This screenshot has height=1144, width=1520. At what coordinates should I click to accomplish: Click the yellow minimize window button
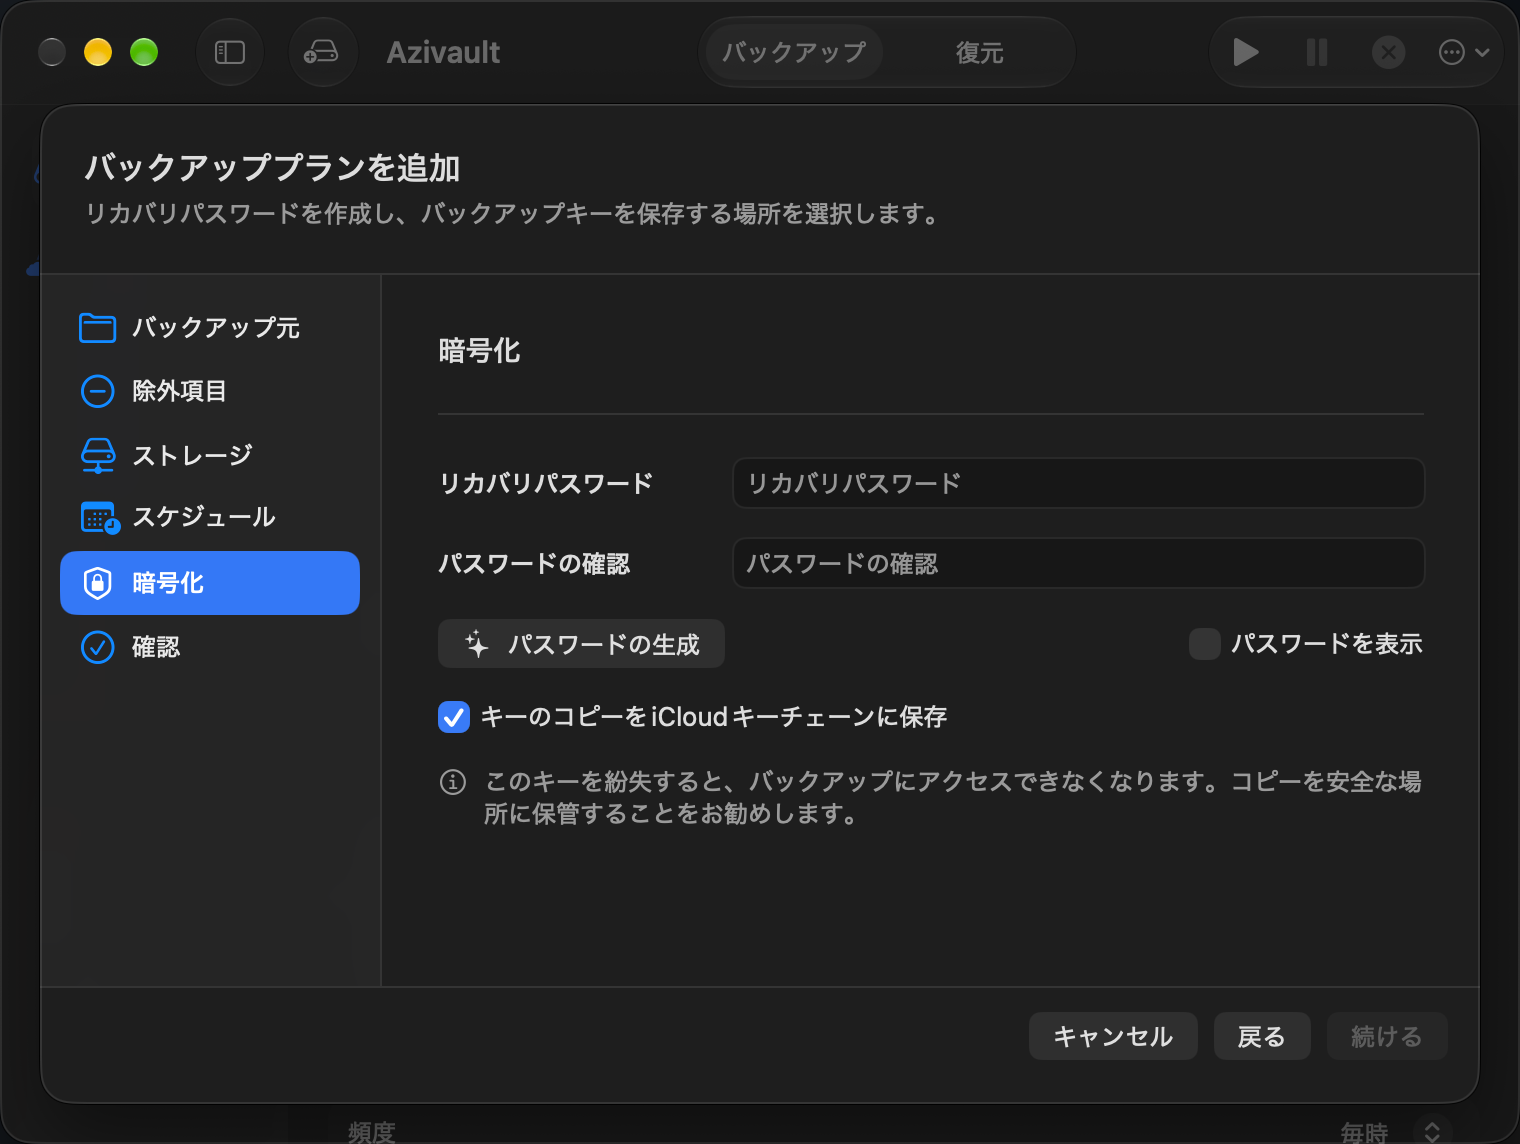tap(98, 52)
